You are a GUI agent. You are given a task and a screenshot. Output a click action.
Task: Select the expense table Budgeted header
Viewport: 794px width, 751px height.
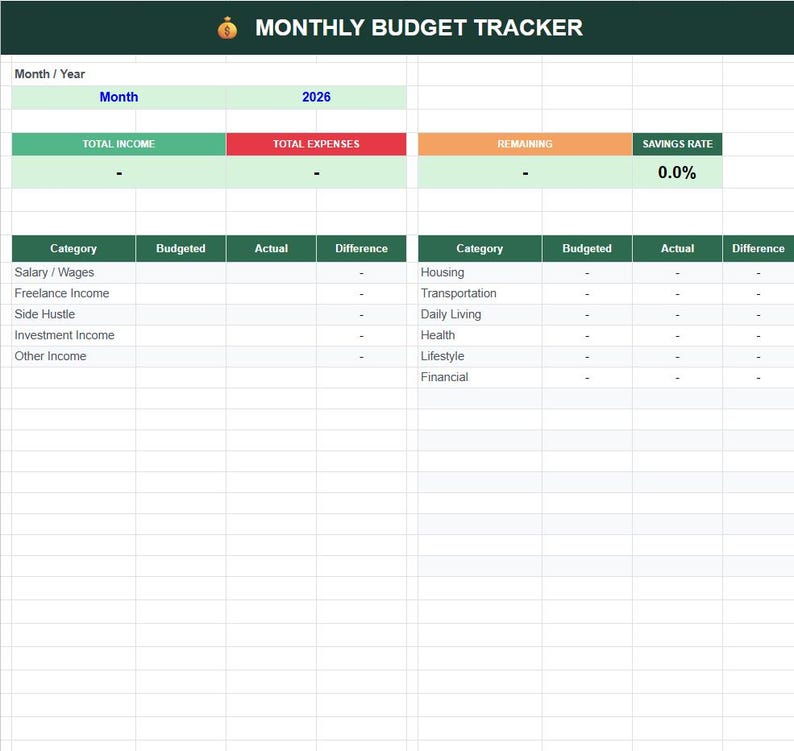587,249
